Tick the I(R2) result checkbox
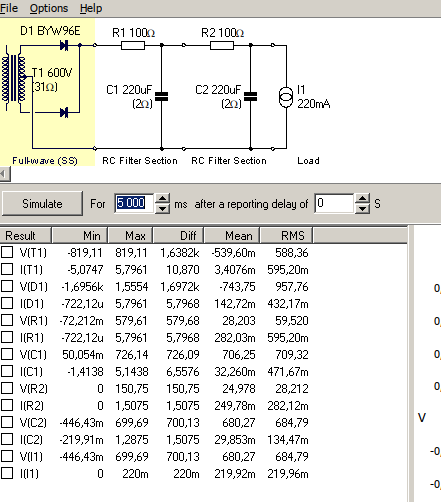This screenshot has width=441, height=502. click(x=7, y=405)
